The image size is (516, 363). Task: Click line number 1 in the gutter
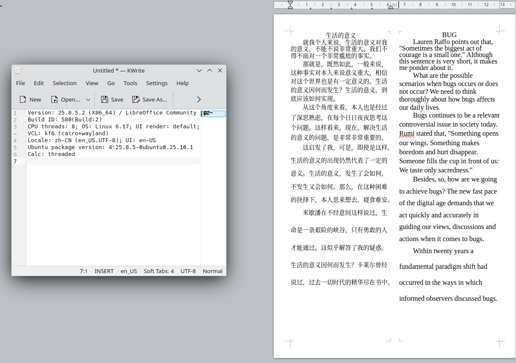pyautogui.click(x=15, y=113)
